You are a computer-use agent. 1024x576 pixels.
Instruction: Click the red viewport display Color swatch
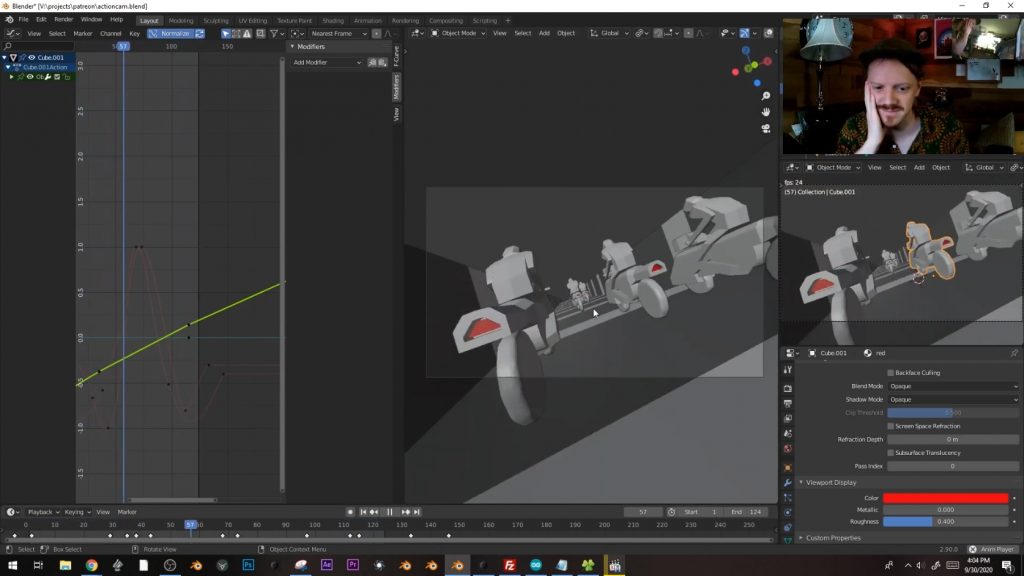click(945, 498)
